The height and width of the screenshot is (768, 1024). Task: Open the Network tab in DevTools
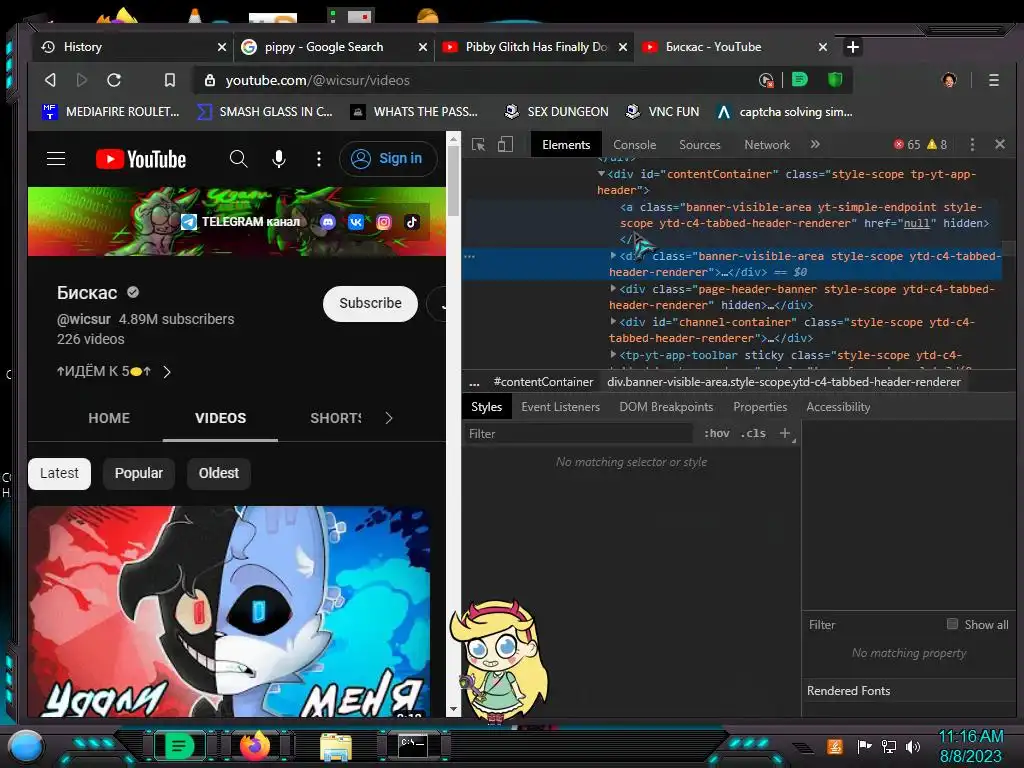tap(767, 145)
